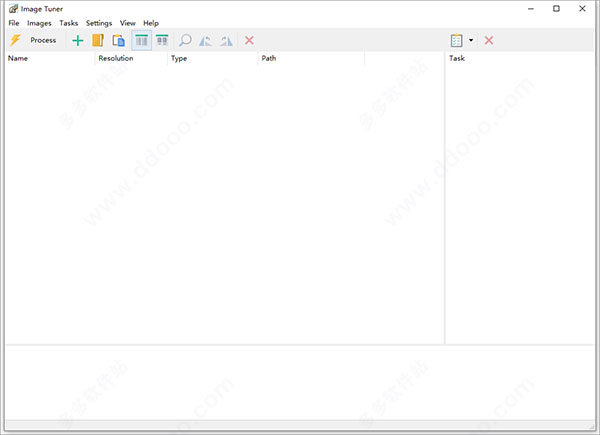Switch to details list view icon
This screenshot has height=435, width=600.
coord(142,40)
